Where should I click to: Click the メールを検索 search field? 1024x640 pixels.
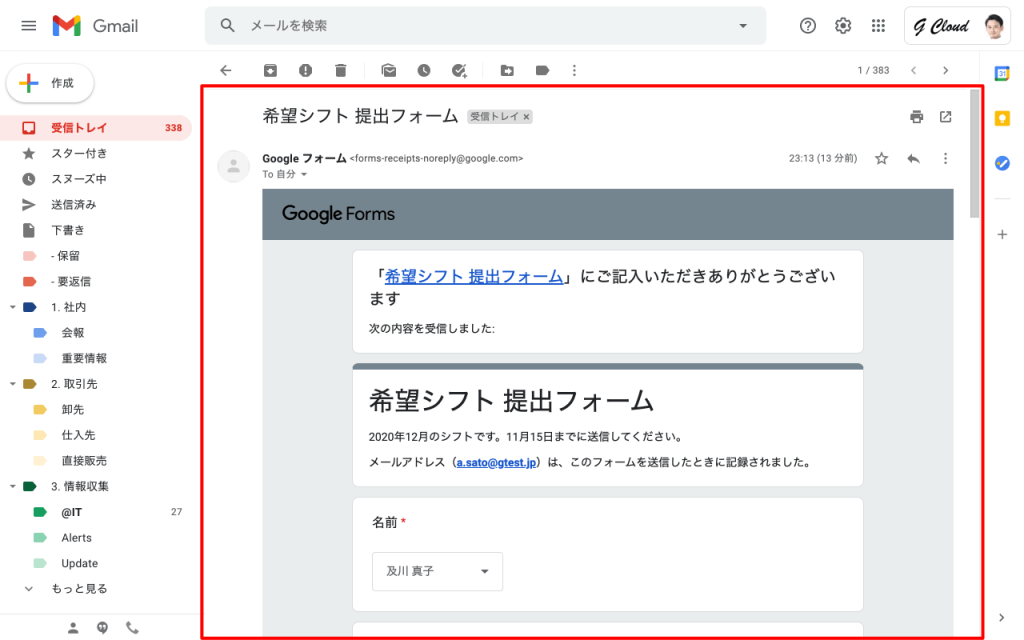pos(480,26)
